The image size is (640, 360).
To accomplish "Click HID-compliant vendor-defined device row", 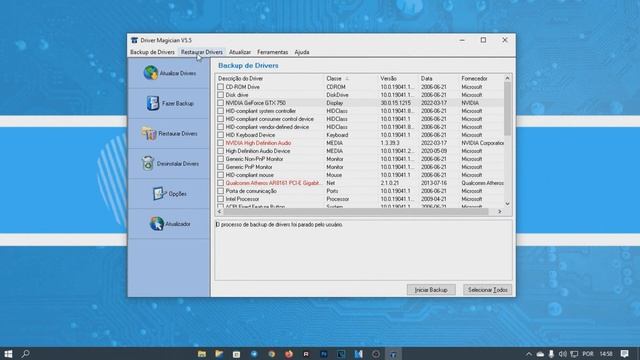I will click(x=360, y=127).
